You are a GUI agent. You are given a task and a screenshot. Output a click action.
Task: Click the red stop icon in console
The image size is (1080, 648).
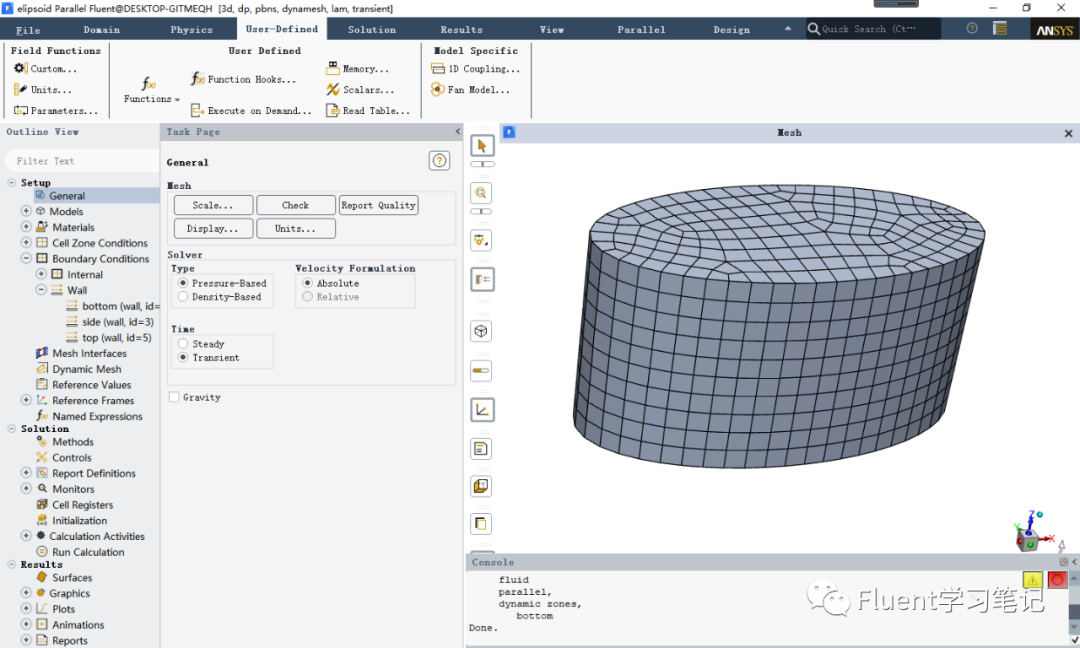click(1057, 580)
